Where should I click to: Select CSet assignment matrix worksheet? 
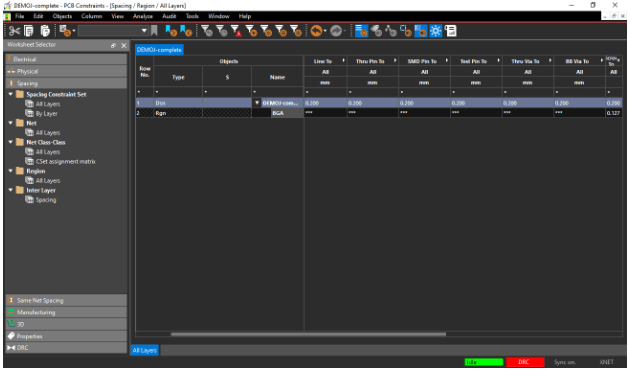65,161
